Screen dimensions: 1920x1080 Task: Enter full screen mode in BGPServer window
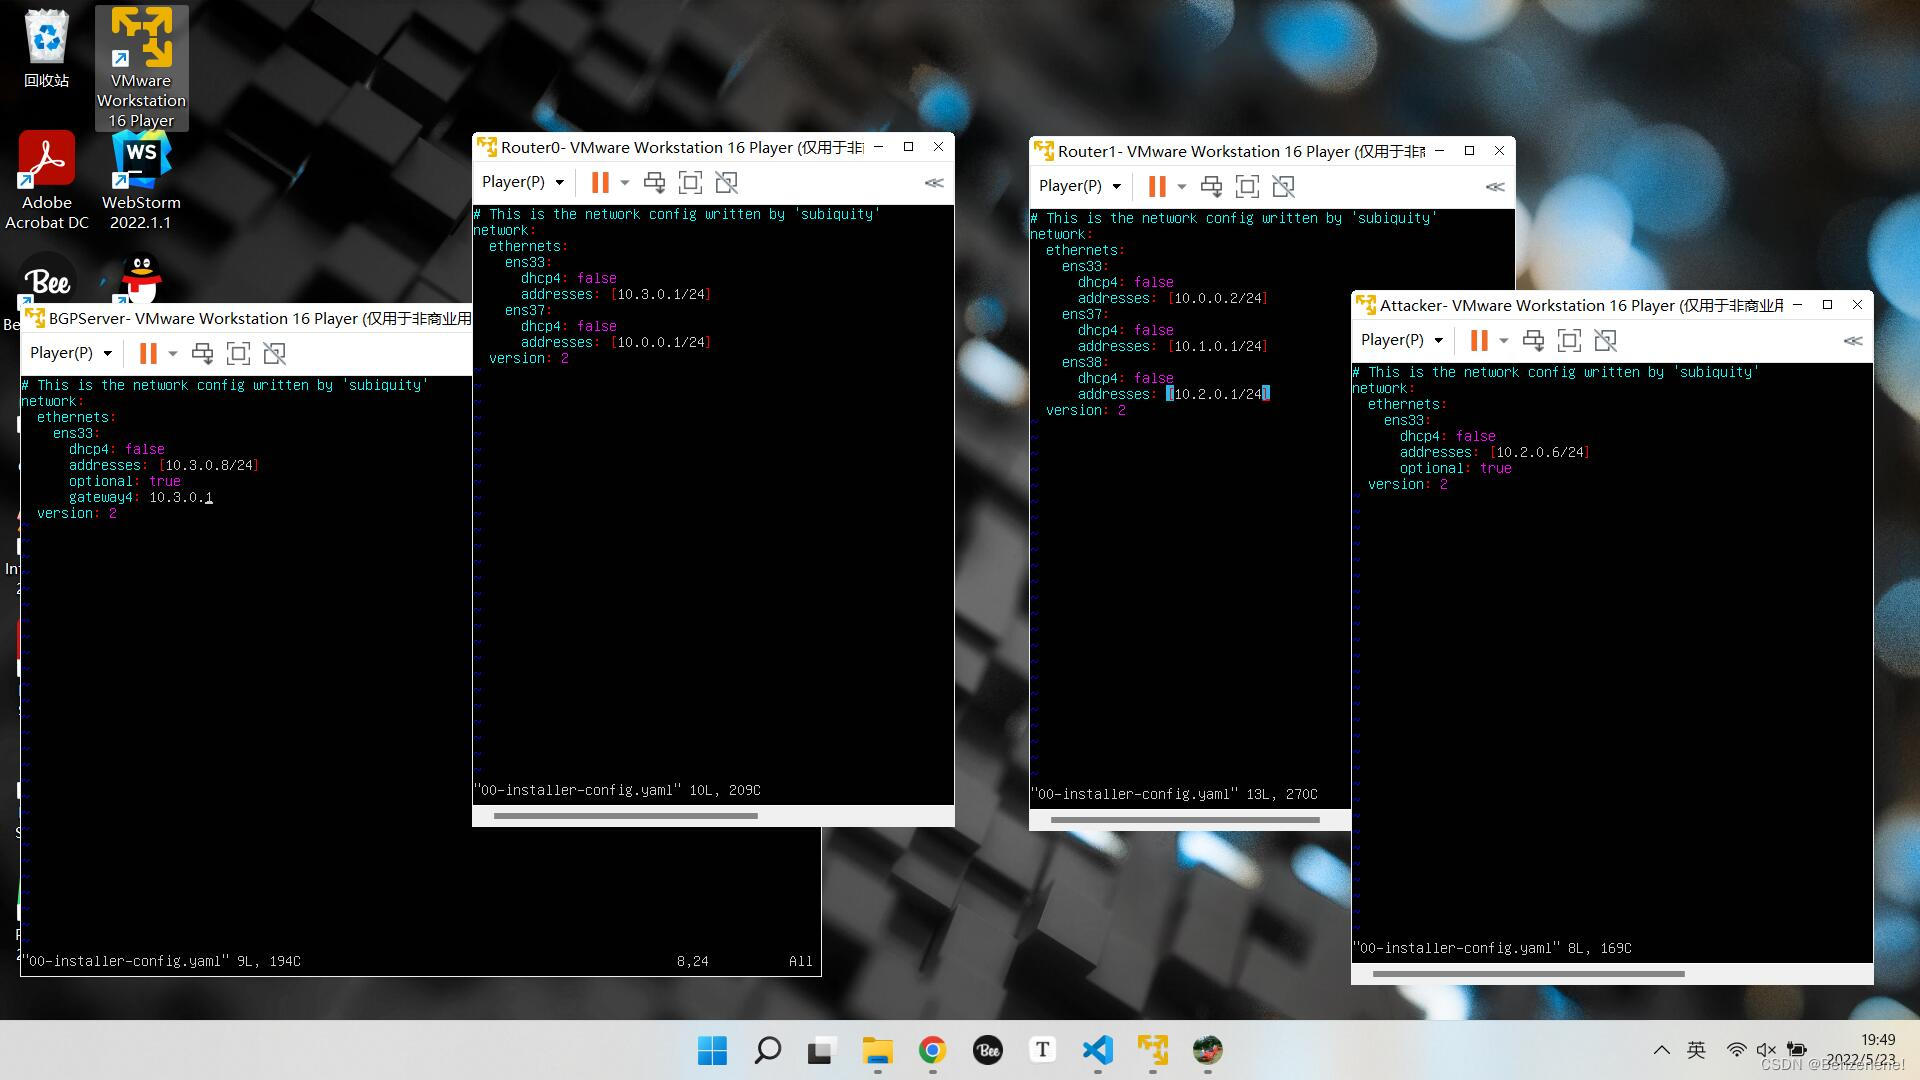coord(238,353)
